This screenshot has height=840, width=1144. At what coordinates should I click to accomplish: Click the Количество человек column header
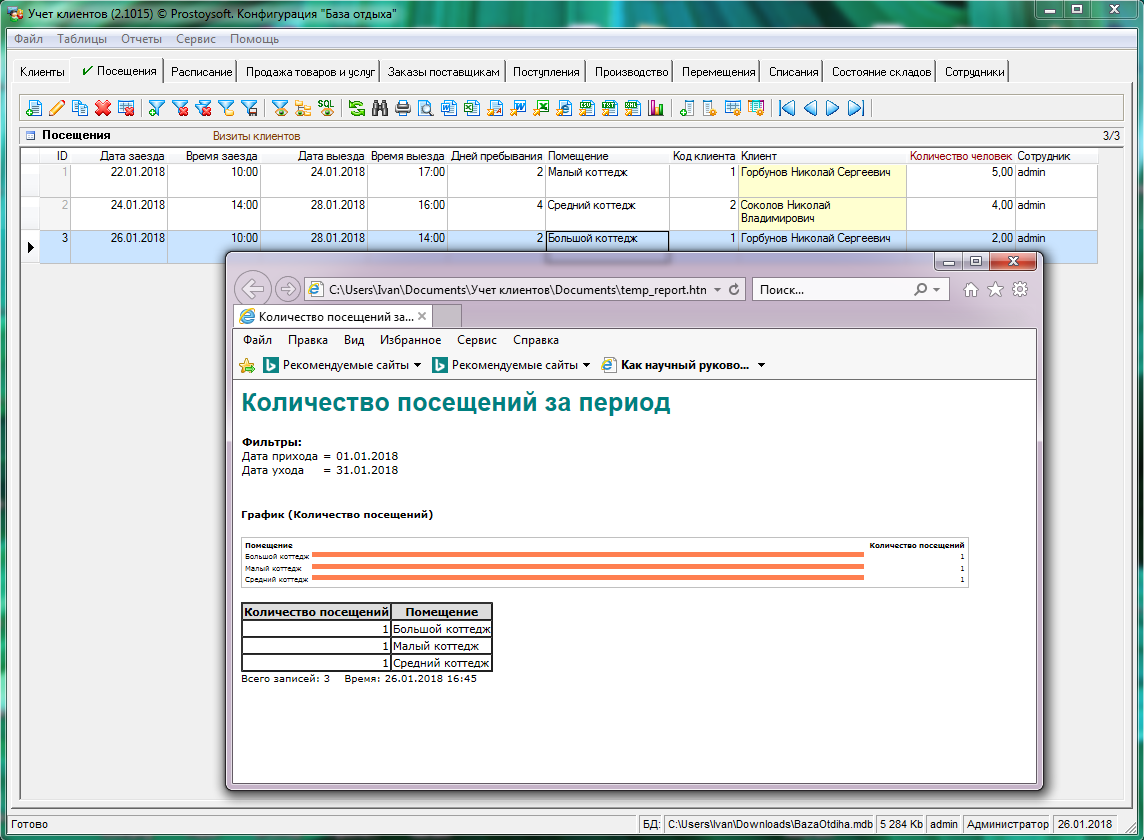coord(960,156)
